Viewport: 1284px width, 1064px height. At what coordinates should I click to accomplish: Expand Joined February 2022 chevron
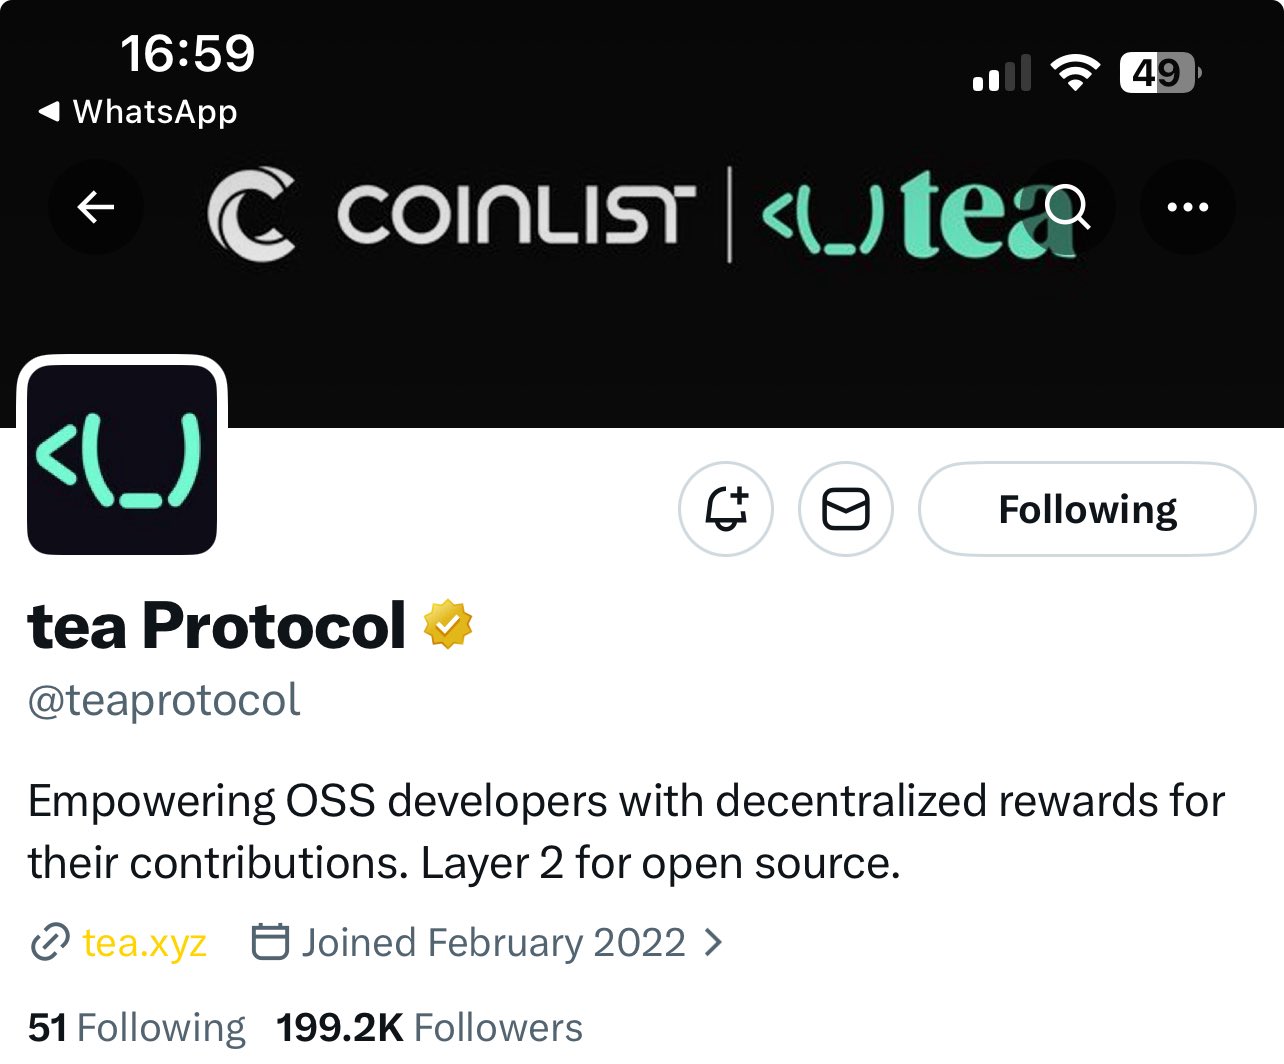click(x=713, y=942)
